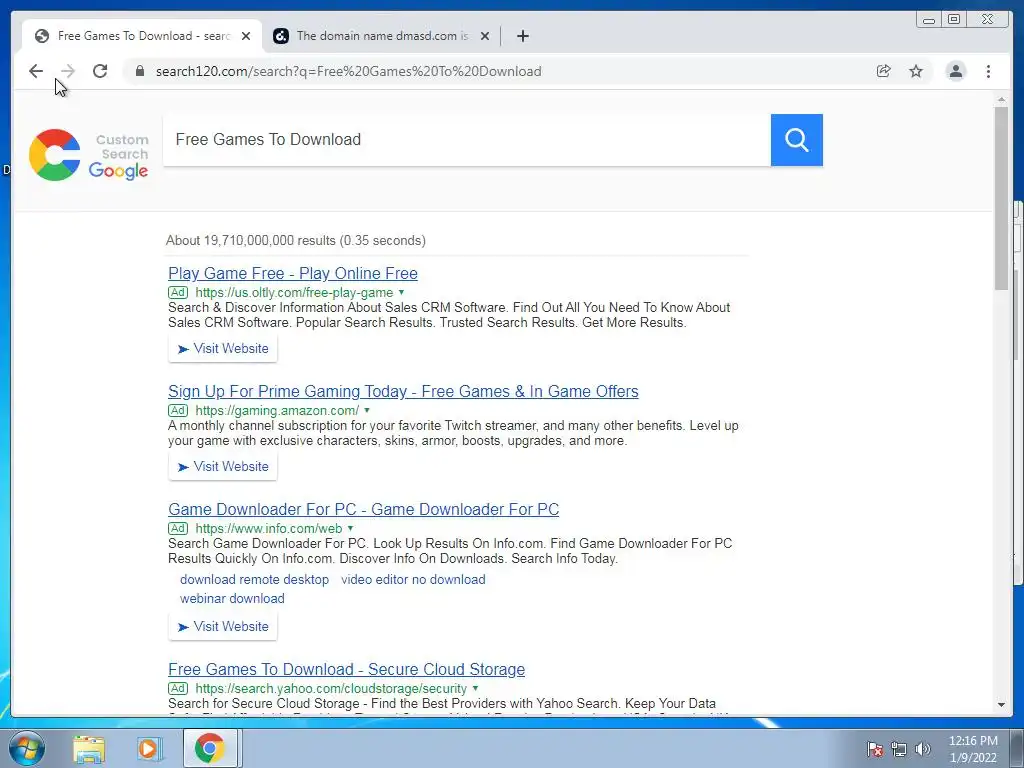
Task: Switch to the dmasd.com domain tab
Action: (x=381, y=36)
